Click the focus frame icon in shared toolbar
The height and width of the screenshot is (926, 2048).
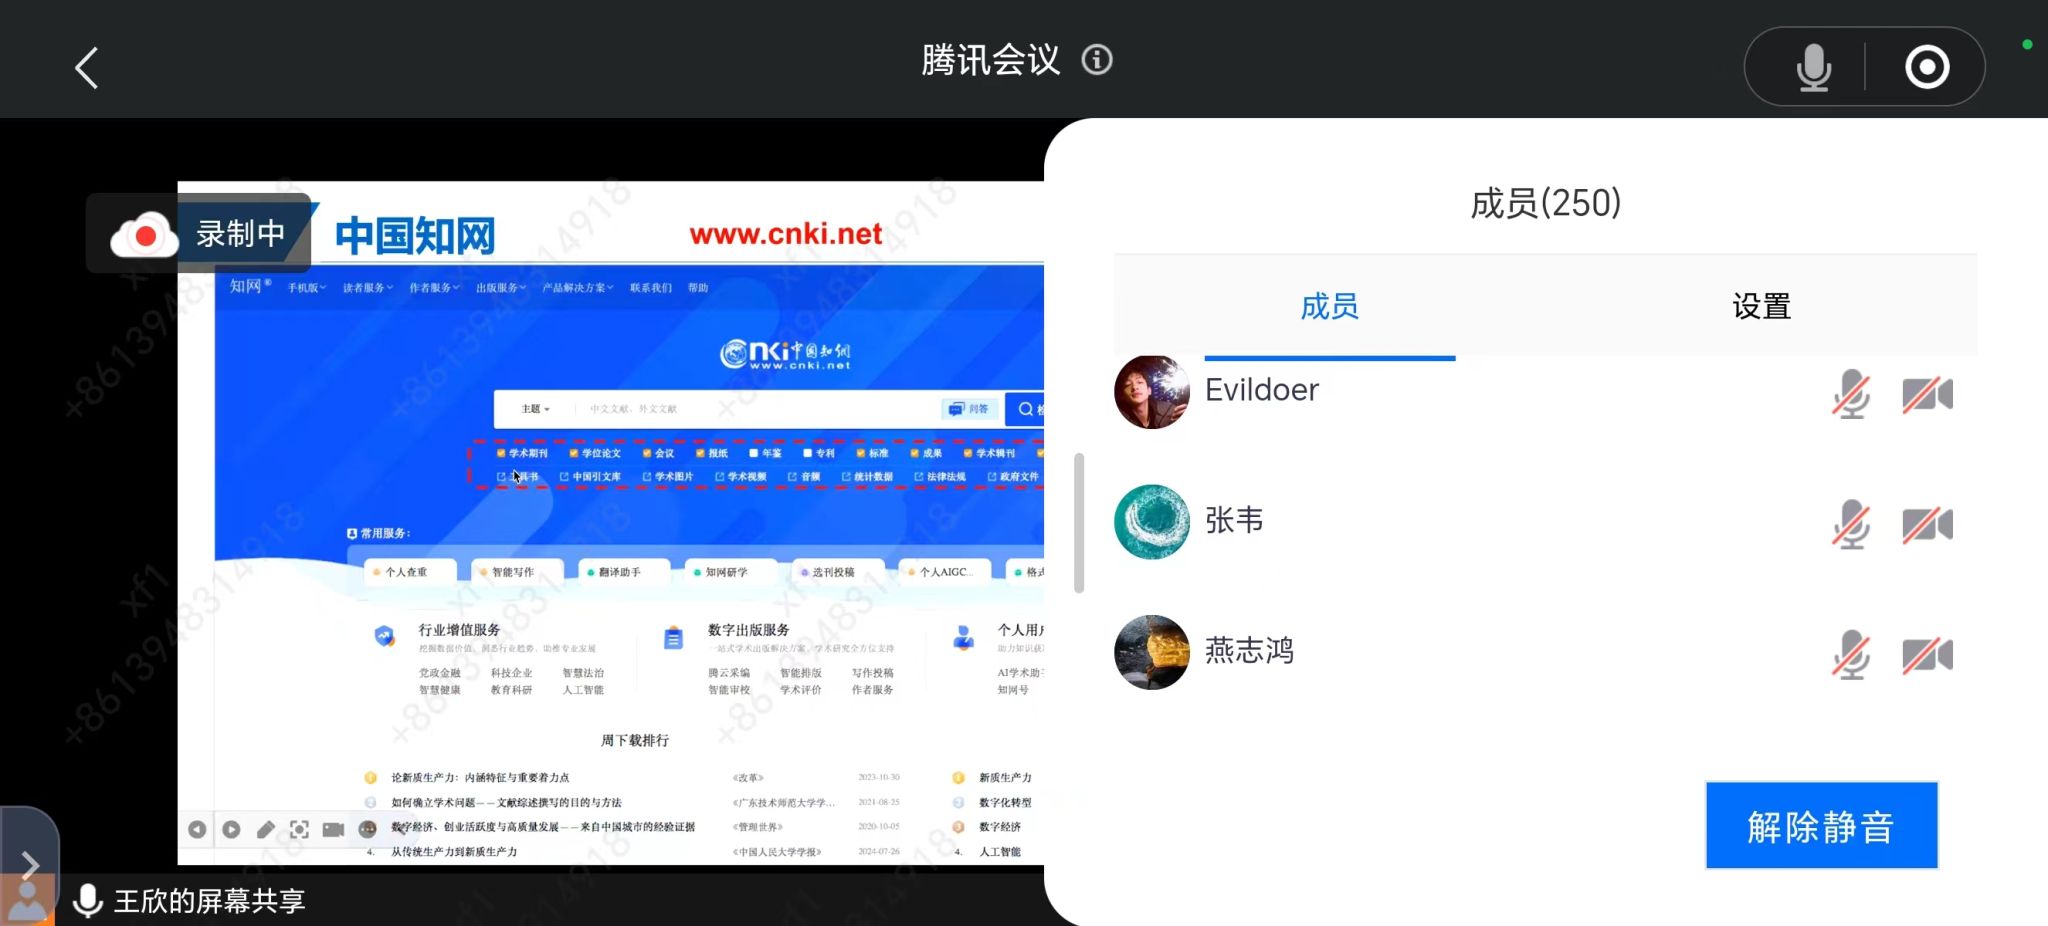299,829
